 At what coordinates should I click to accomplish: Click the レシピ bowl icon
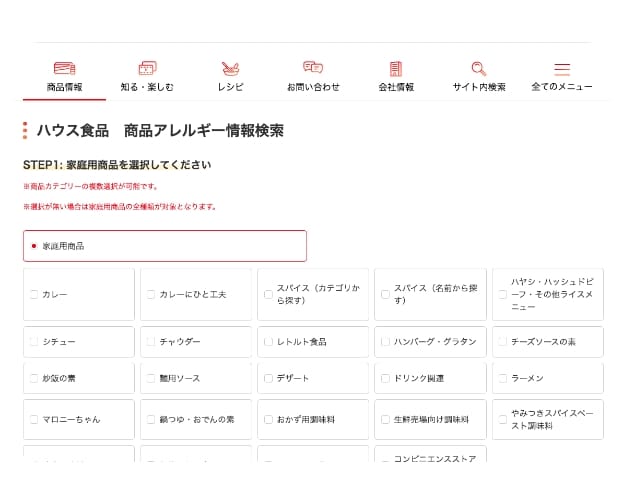point(230,69)
